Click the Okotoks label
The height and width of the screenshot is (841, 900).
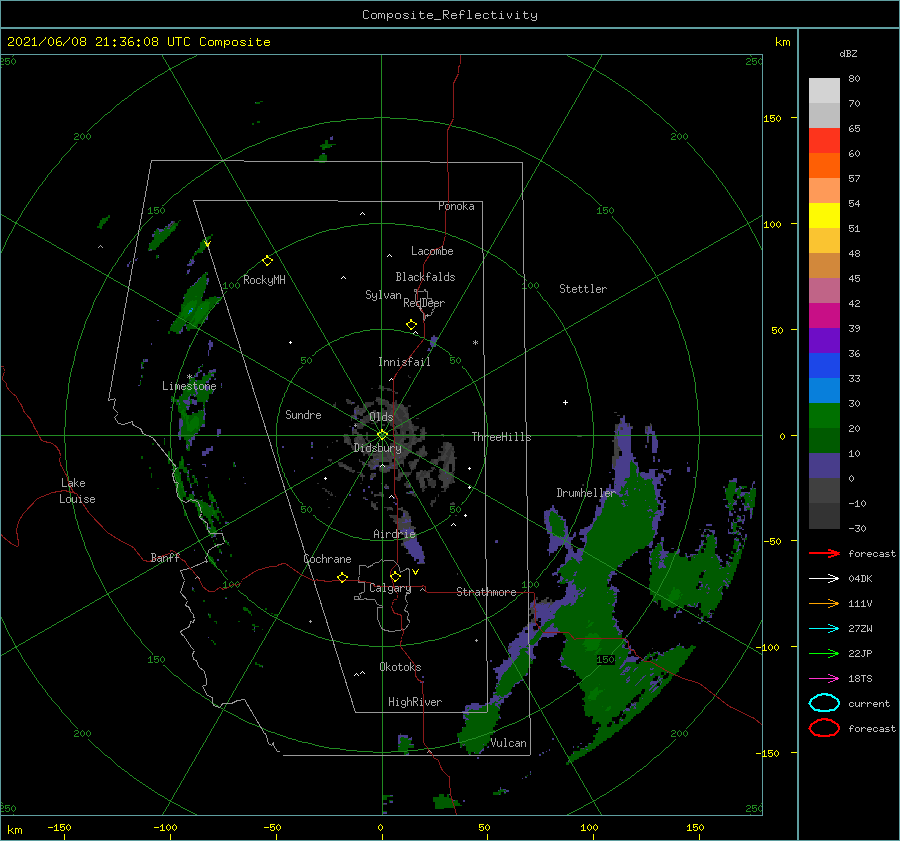coord(400,667)
